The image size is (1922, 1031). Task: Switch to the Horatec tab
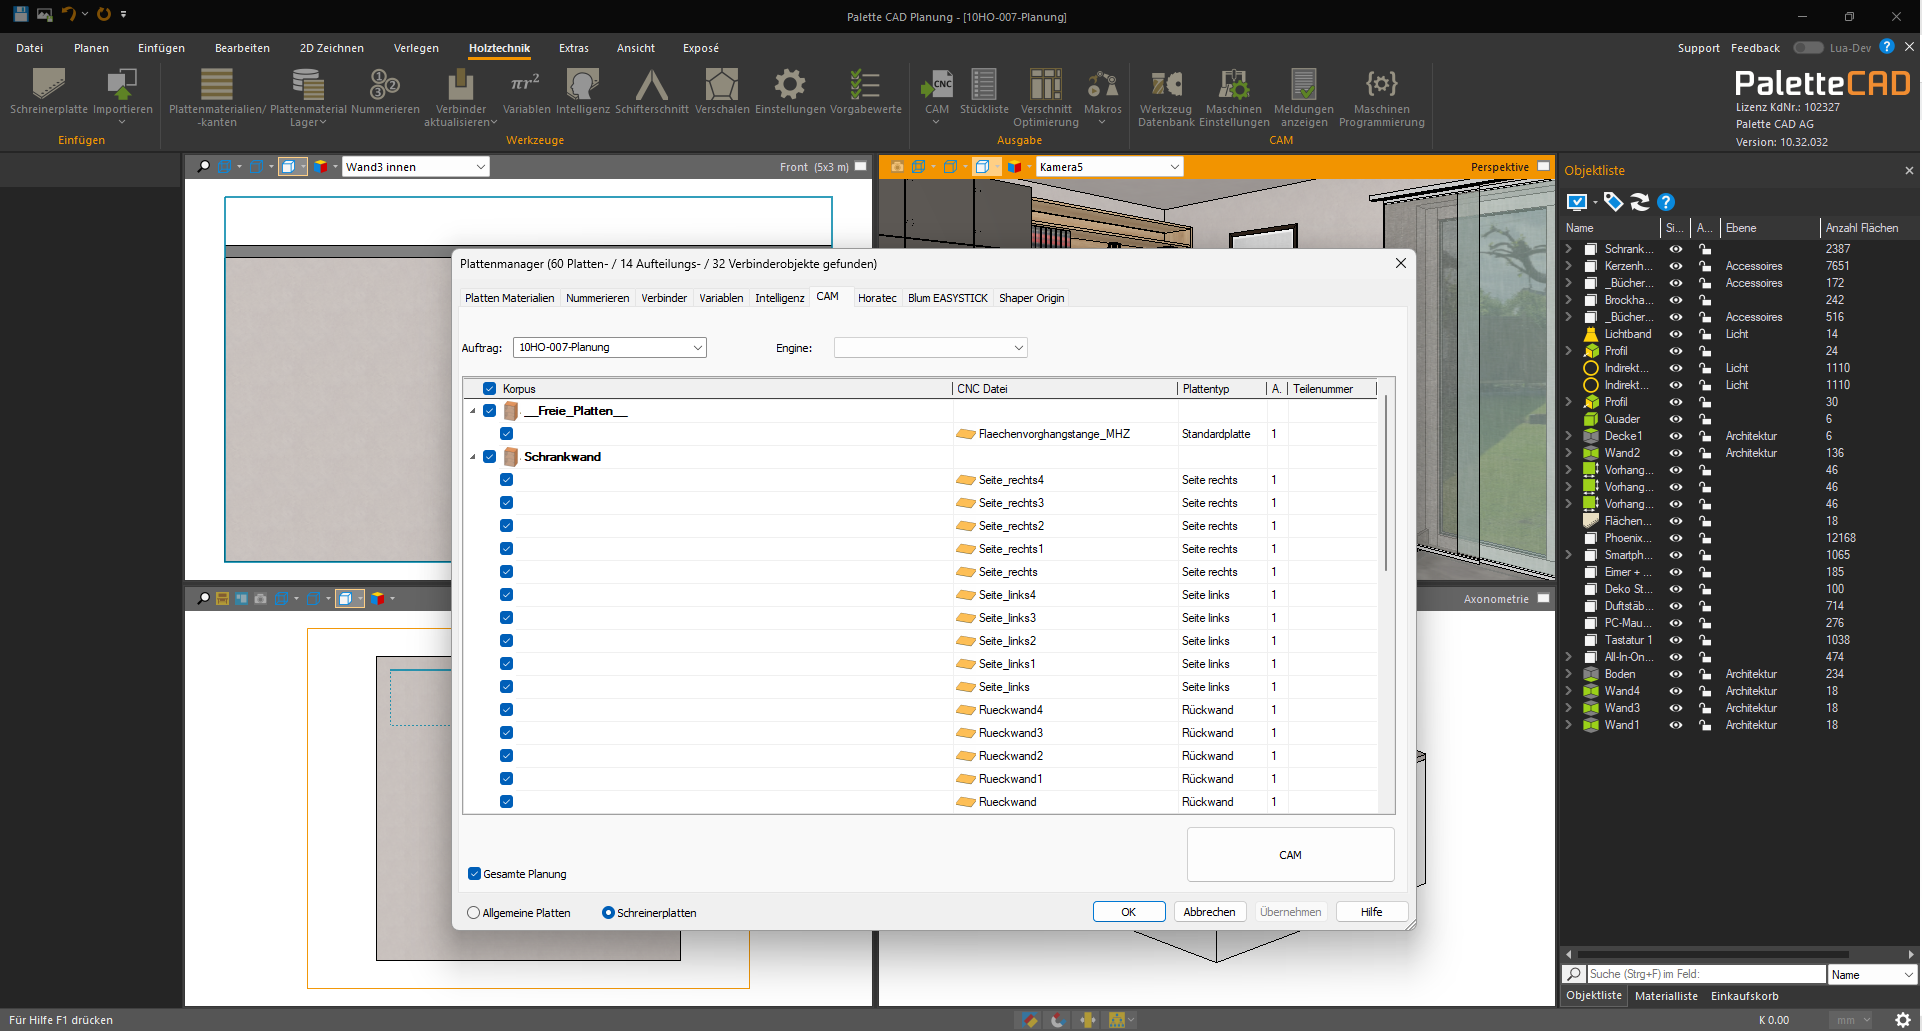(877, 298)
